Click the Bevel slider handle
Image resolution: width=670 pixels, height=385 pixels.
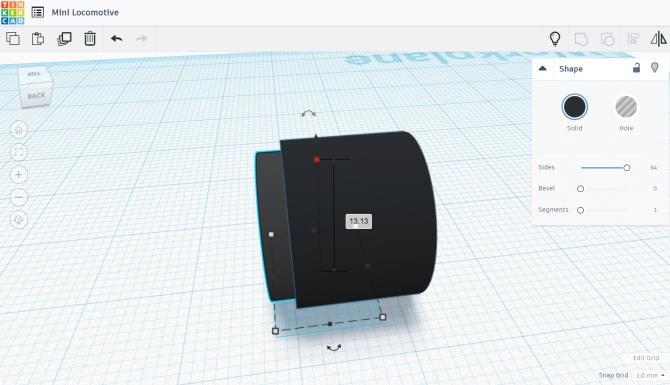tap(580, 189)
